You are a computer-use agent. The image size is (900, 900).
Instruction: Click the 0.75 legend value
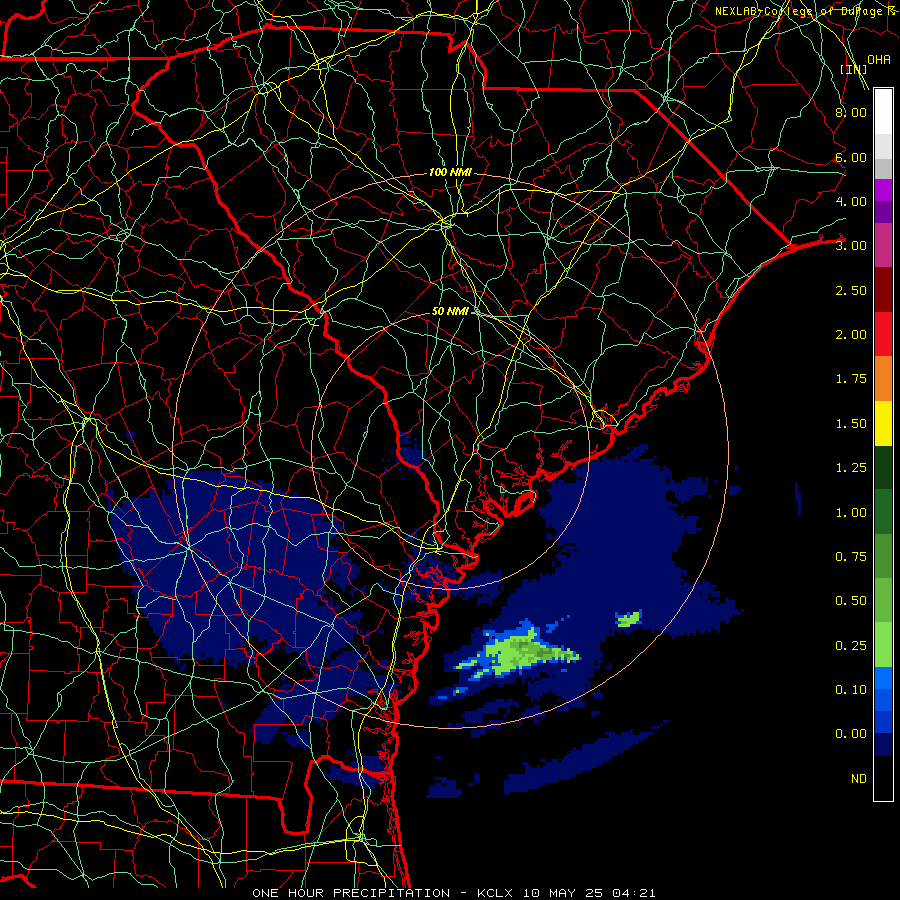[x=851, y=557]
